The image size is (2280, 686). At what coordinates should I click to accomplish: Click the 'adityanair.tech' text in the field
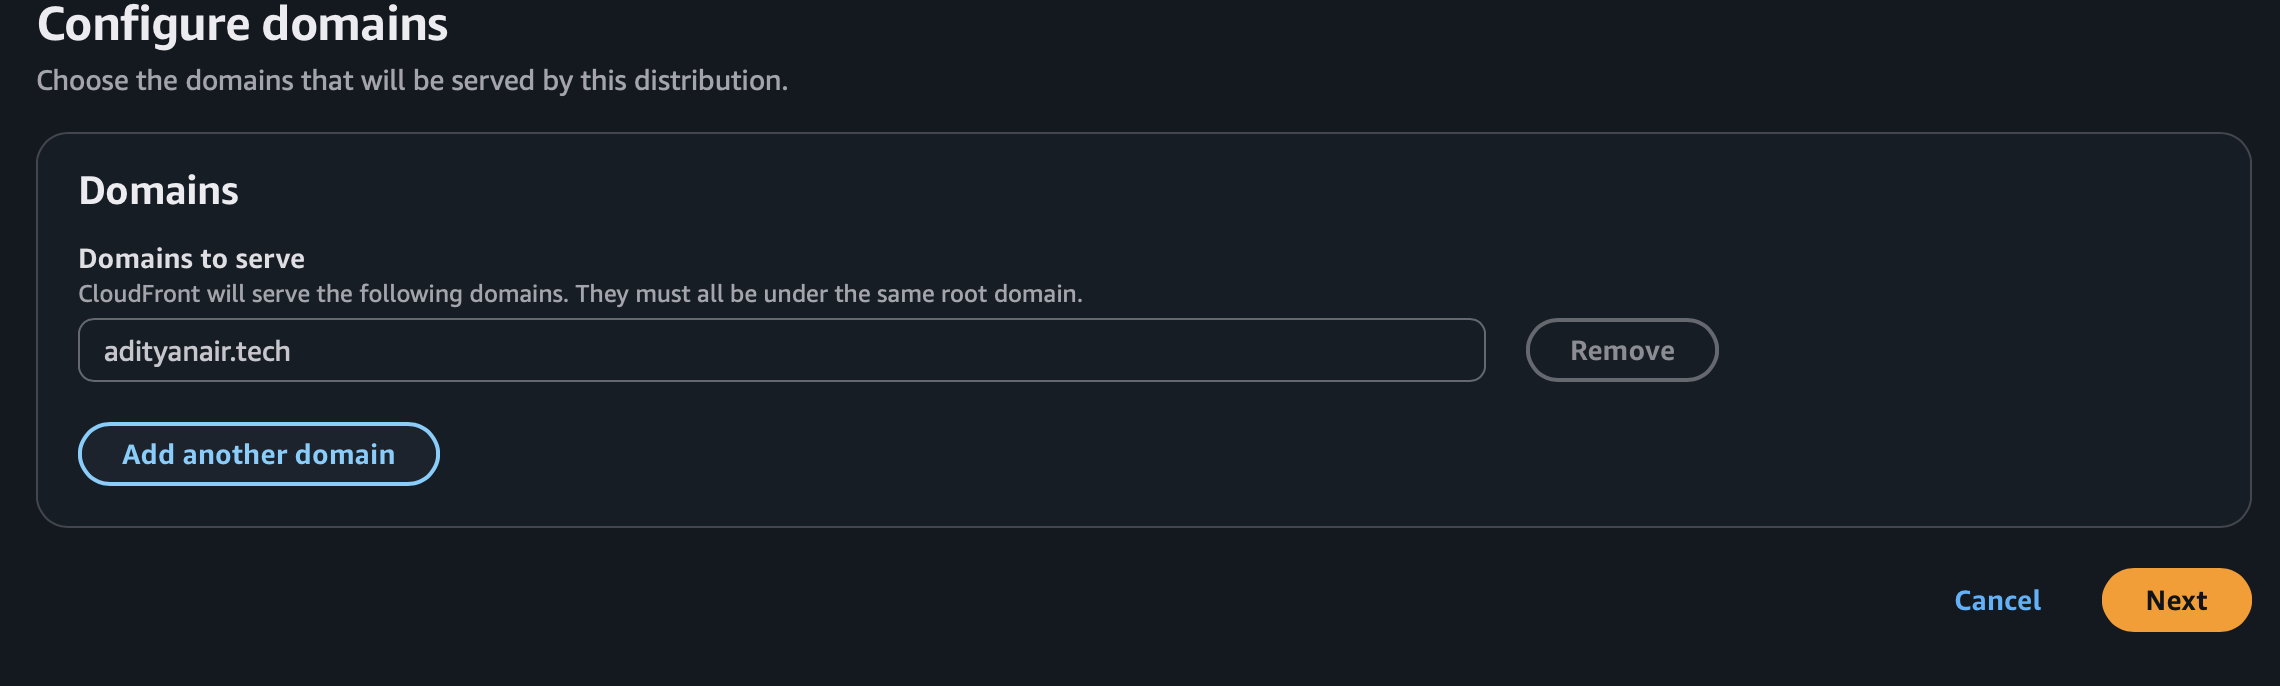click(197, 351)
